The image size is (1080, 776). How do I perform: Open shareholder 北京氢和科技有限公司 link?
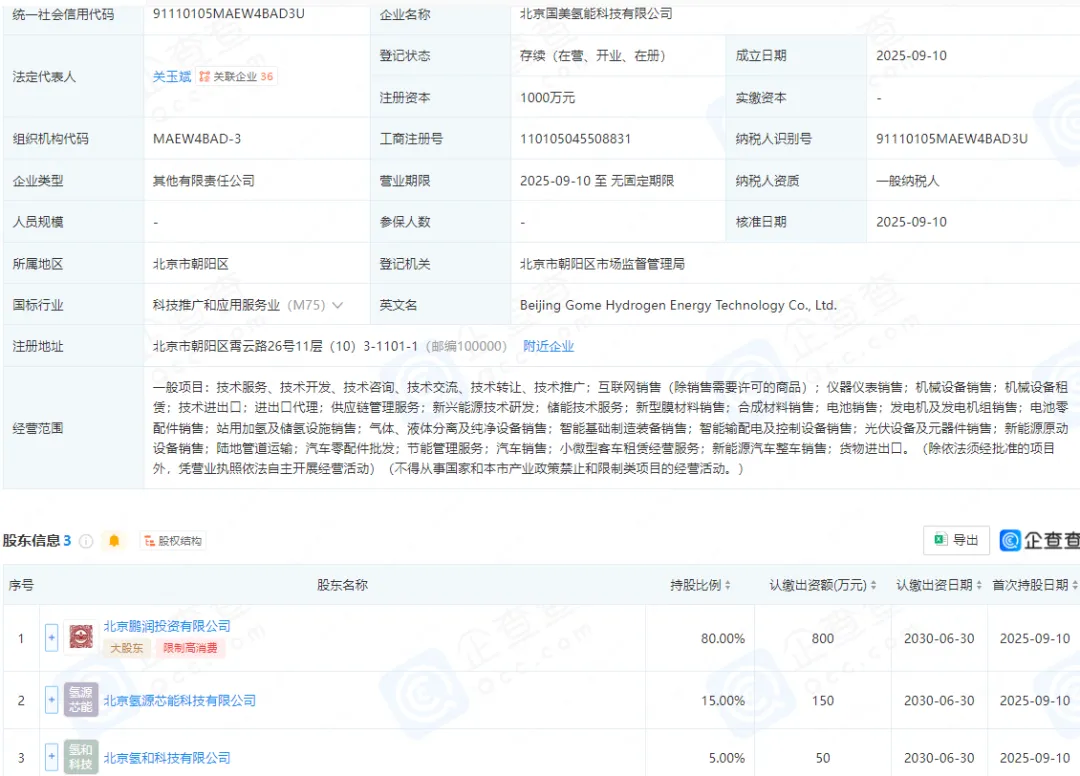[x=167, y=758]
